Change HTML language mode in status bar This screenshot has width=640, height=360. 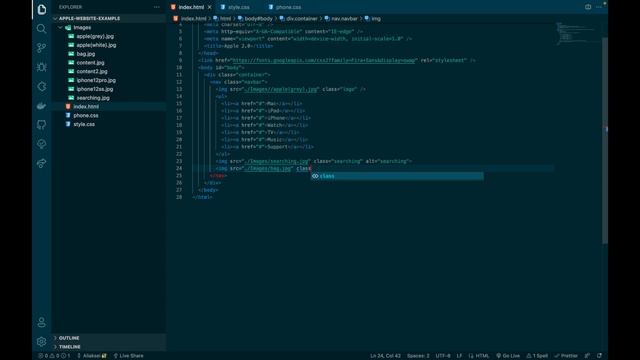tap(479, 356)
